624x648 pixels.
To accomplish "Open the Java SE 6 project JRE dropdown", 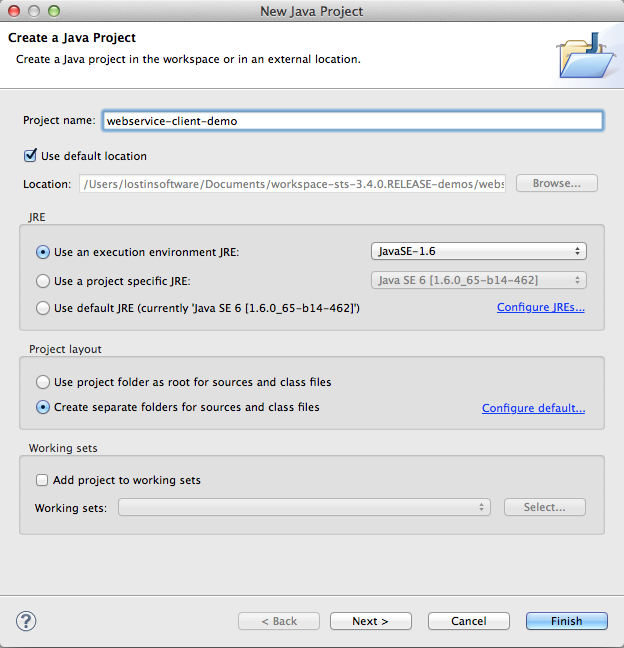I will [x=479, y=280].
